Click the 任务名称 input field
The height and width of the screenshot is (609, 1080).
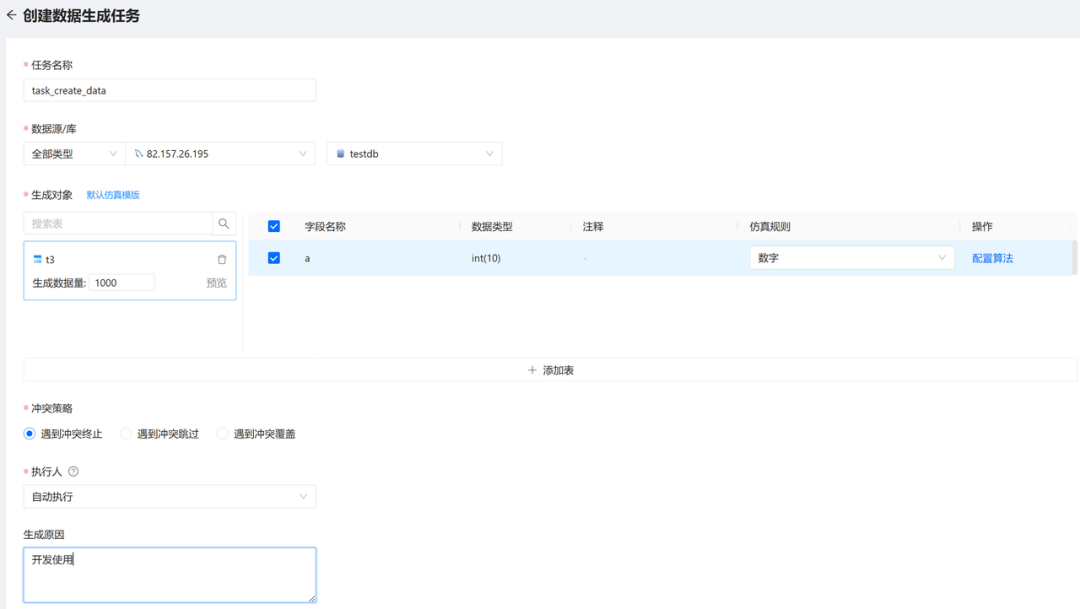169,90
